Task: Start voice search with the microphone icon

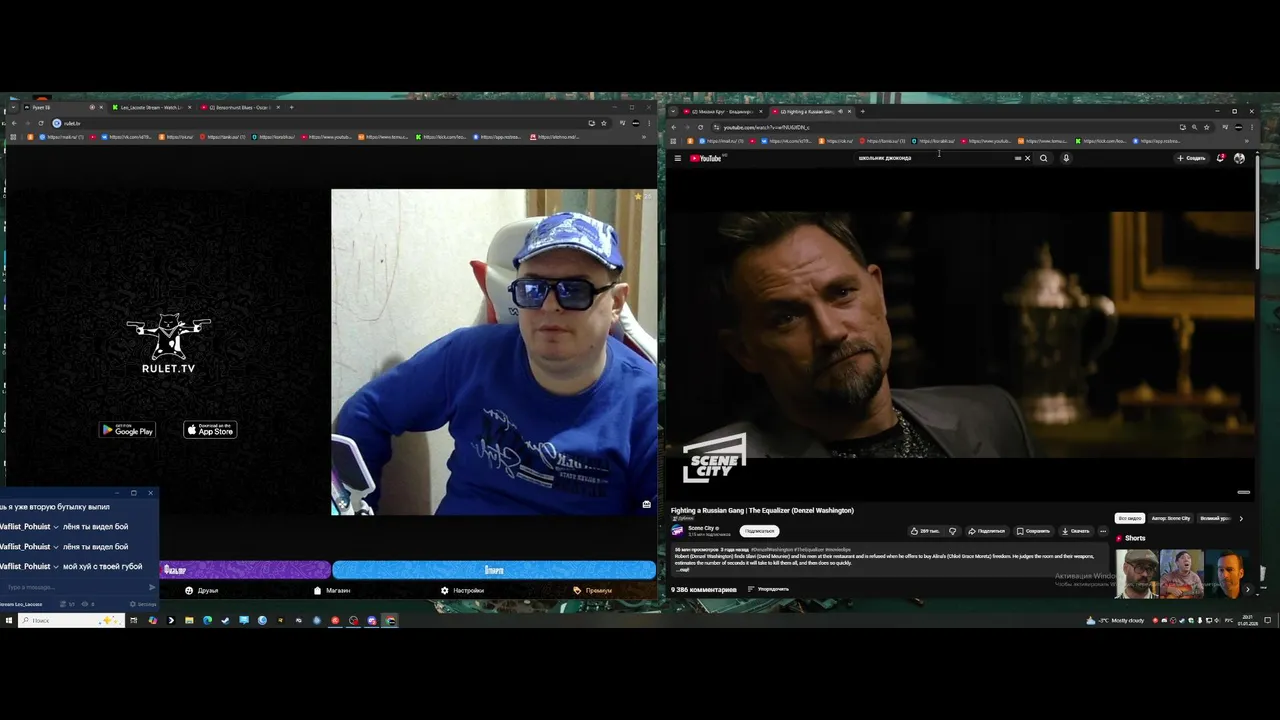Action: pyautogui.click(x=1066, y=158)
